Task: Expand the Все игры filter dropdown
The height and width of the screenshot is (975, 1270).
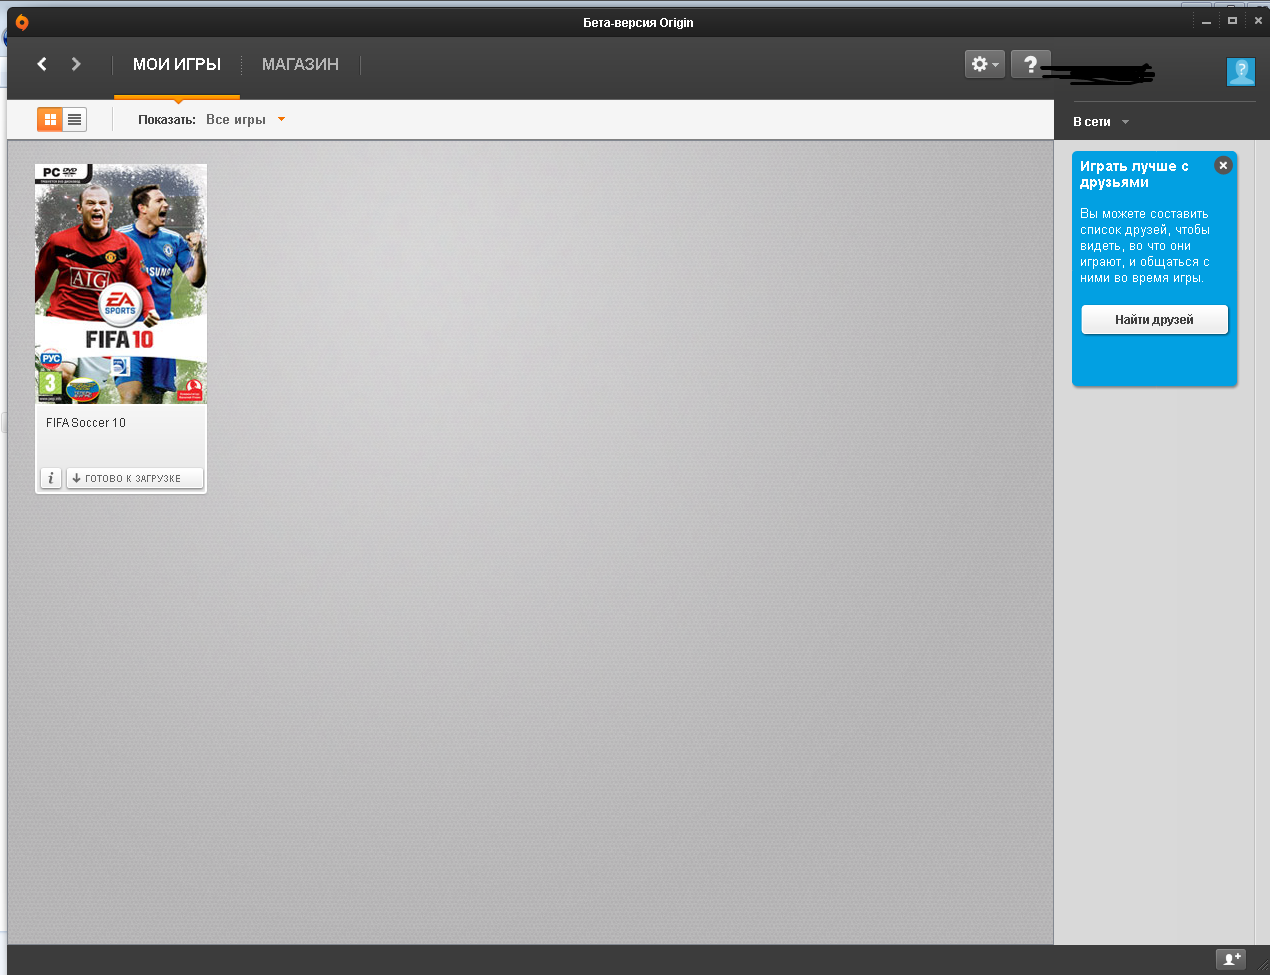Action: pos(245,119)
